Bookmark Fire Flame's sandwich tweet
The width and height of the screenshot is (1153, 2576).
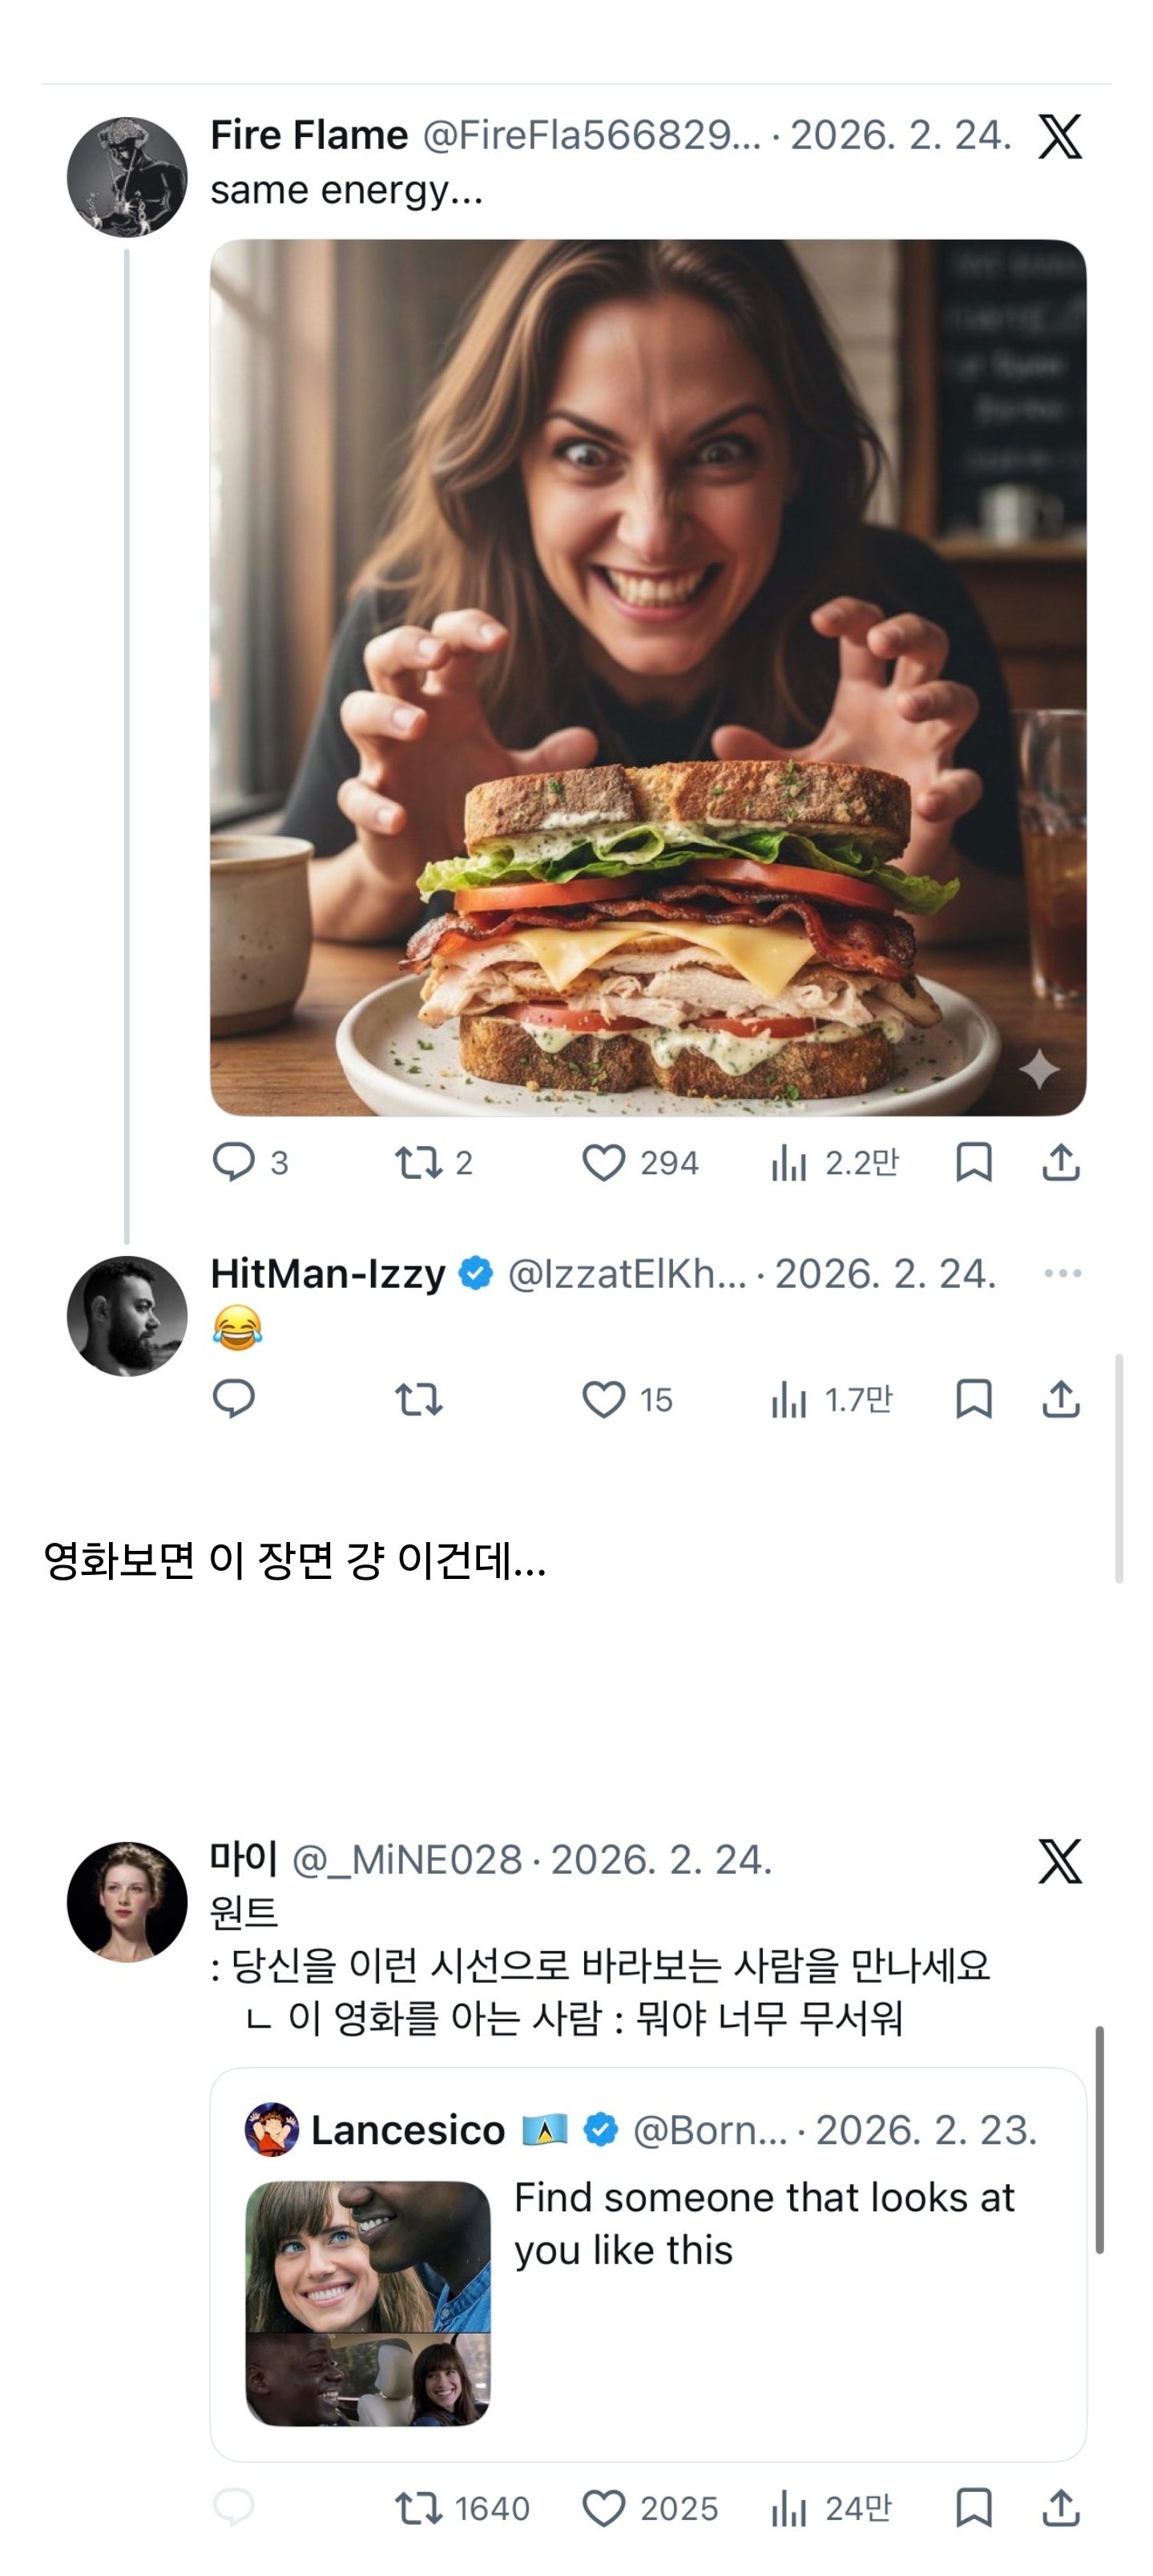973,1162
